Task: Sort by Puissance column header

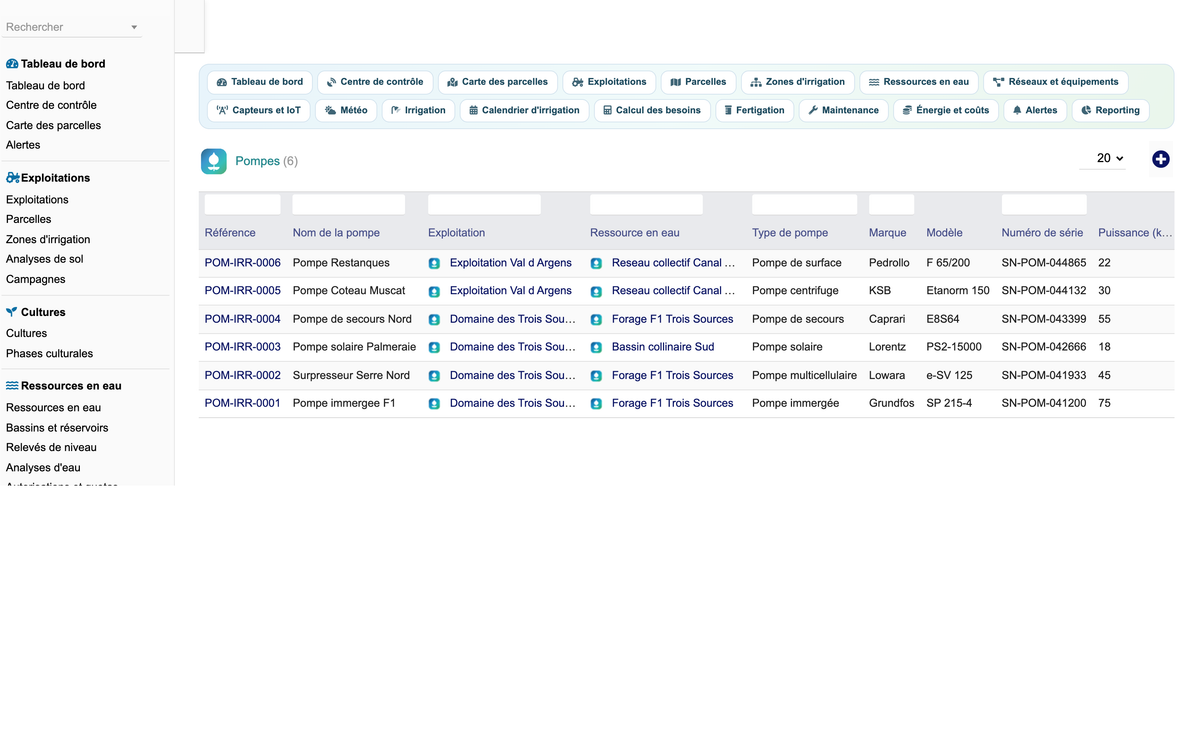Action: point(1135,233)
